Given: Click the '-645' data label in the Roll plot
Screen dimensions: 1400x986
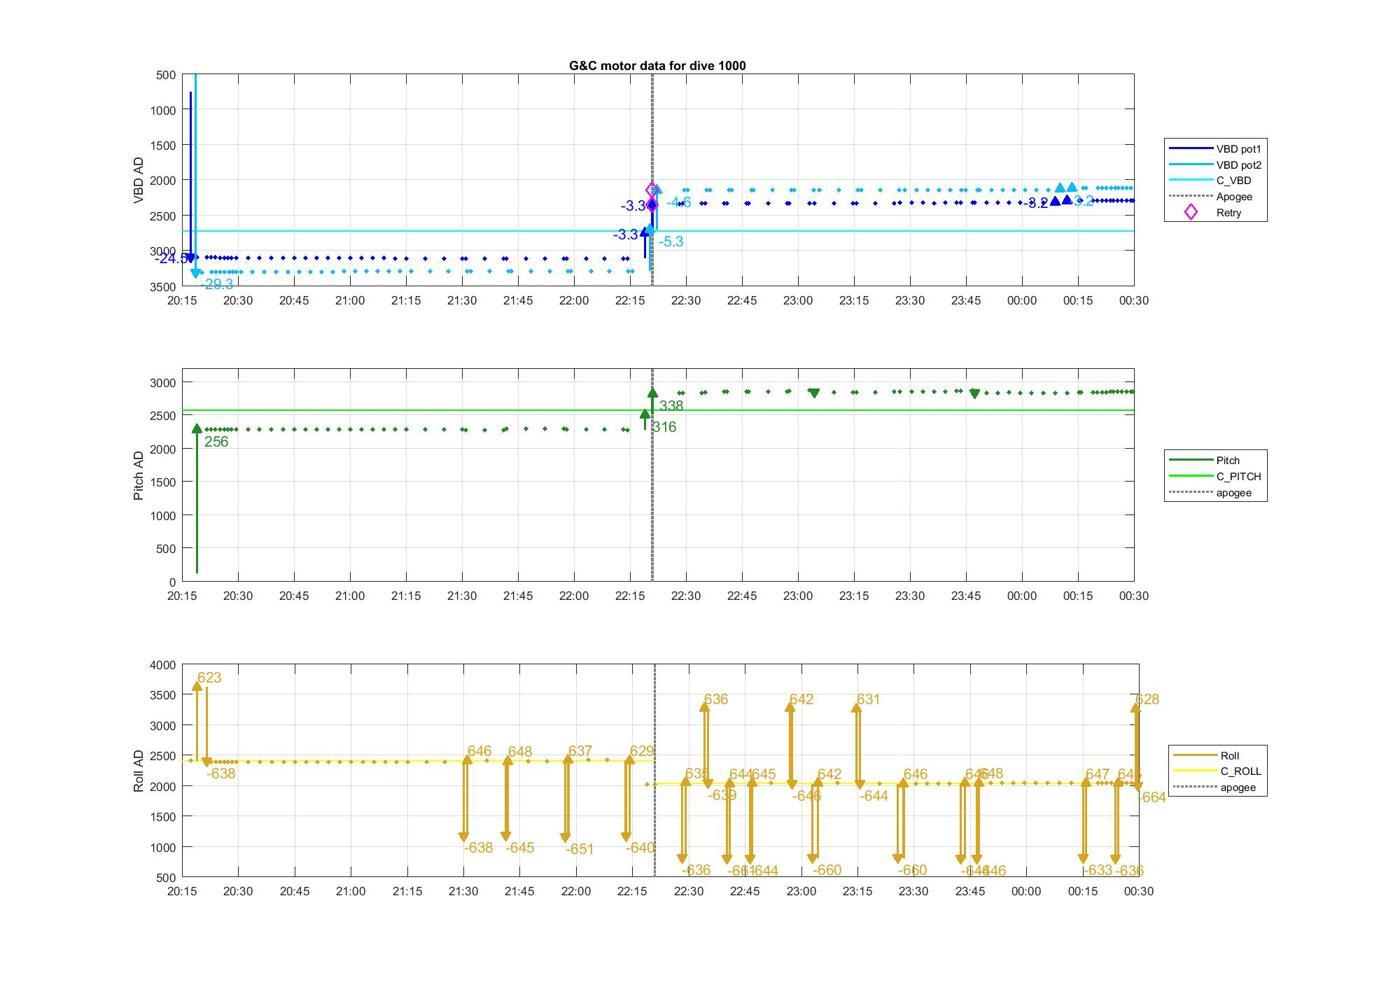Looking at the screenshot, I should [520, 848].
